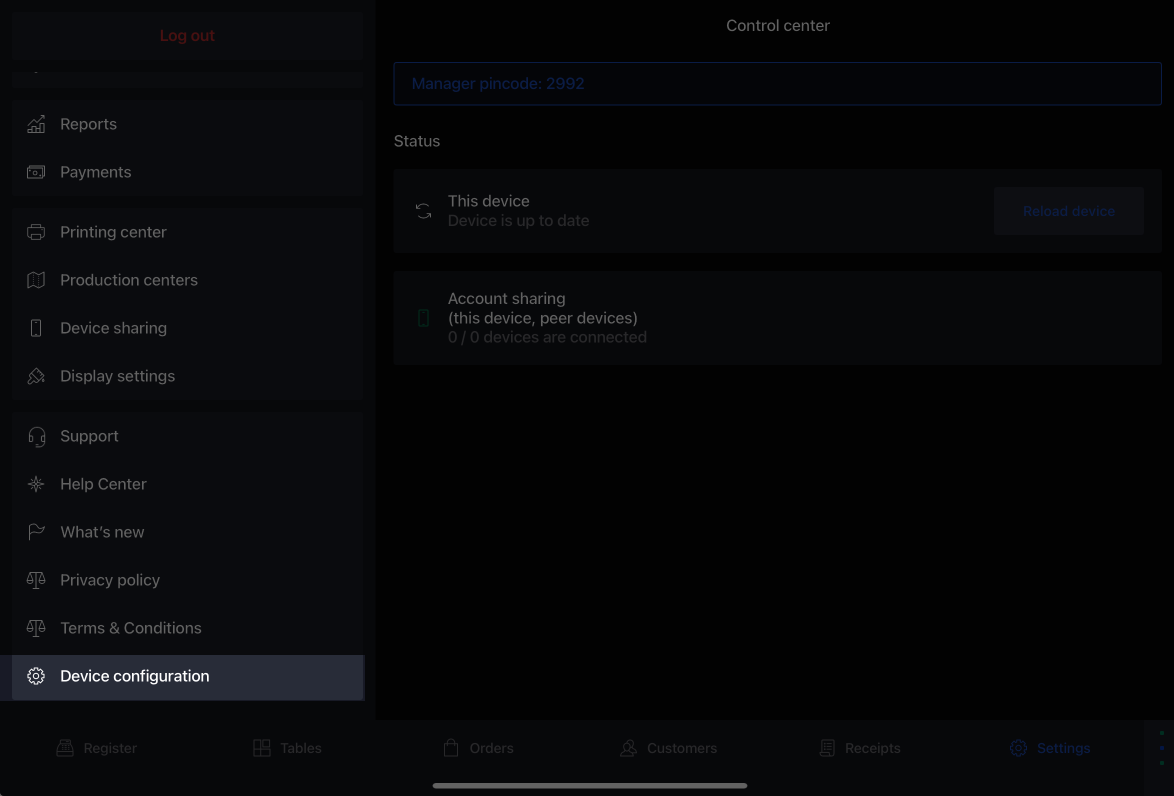
Task: Switch to the Register tab
Action: [x=97, y=748]
